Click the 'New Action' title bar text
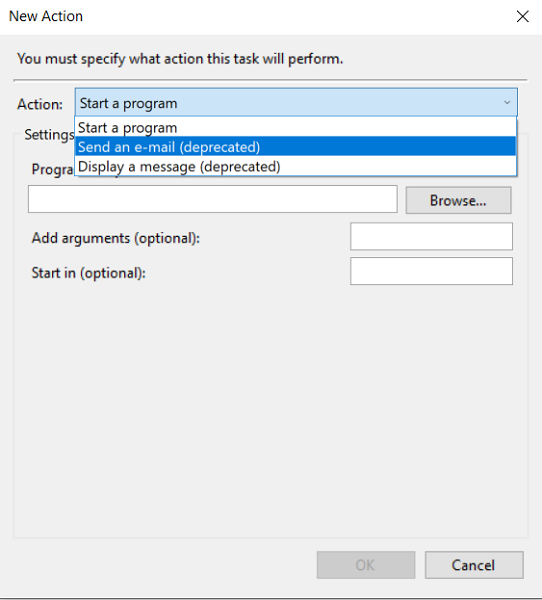 pos(46,16)
